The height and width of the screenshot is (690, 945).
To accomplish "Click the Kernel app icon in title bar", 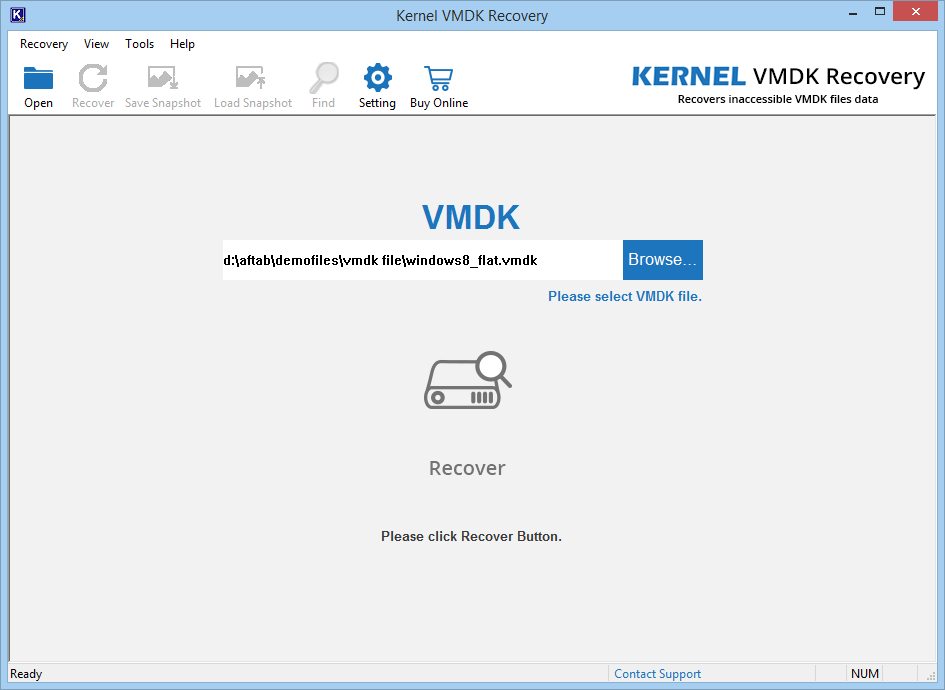I will point(18,14).
